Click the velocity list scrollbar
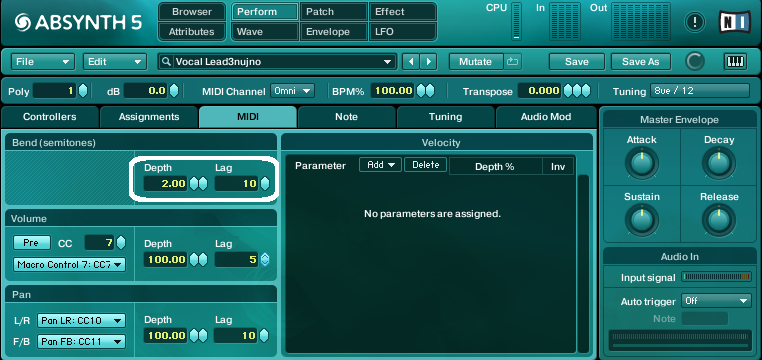The image size is (762, 360). (583, 263)
